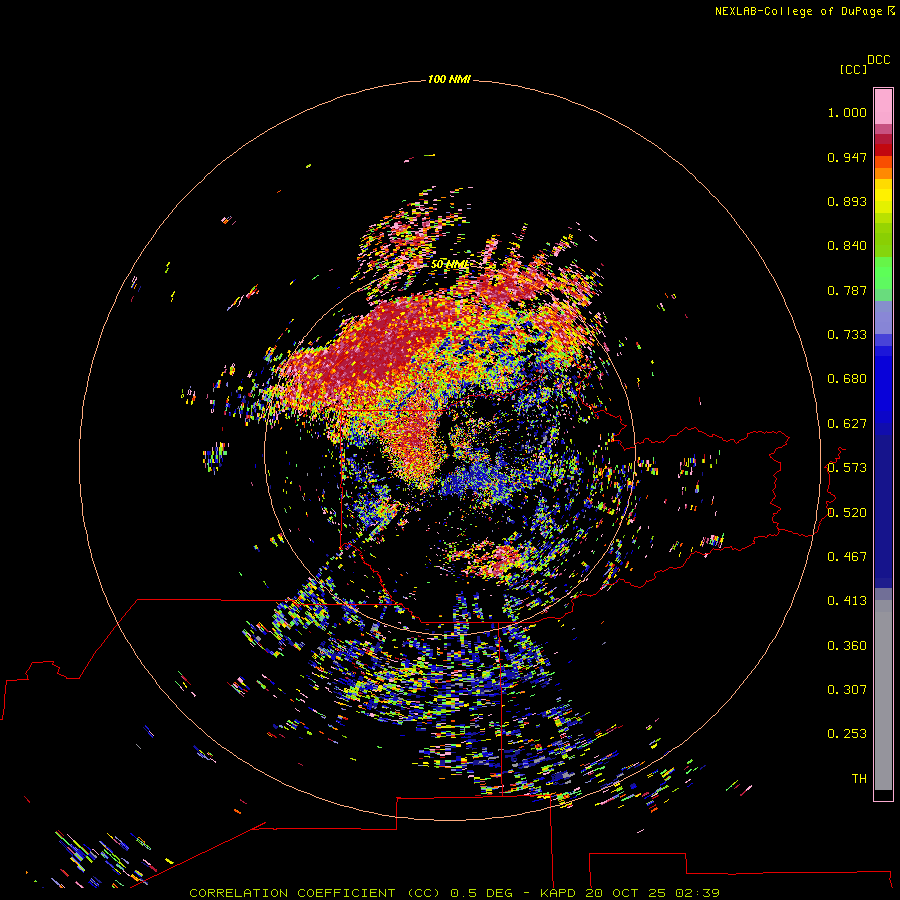Click the 0.520 scale value
Image resolution: width=900 pixels, height=900 pixels.
pos(847,513)
